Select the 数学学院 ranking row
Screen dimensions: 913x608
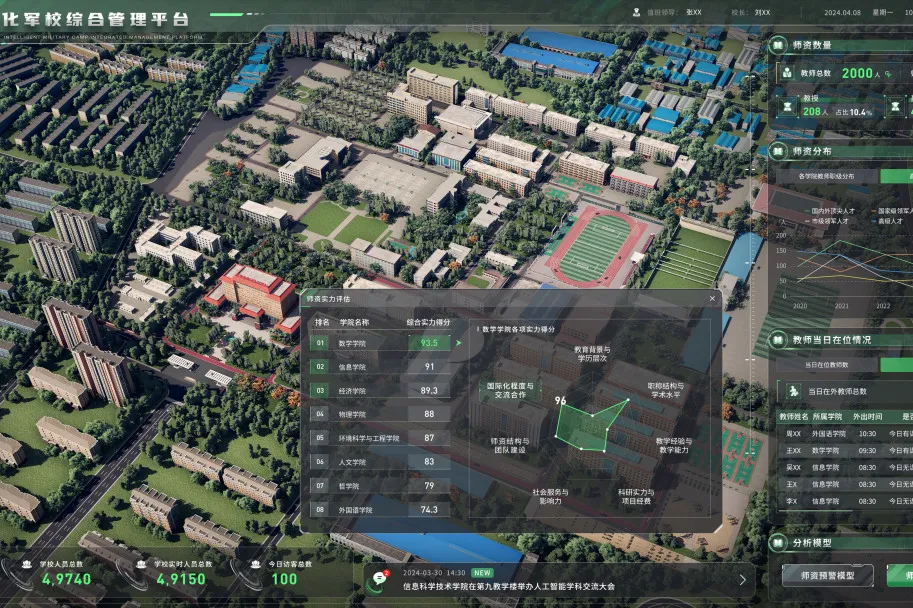(x=380, y=342)
